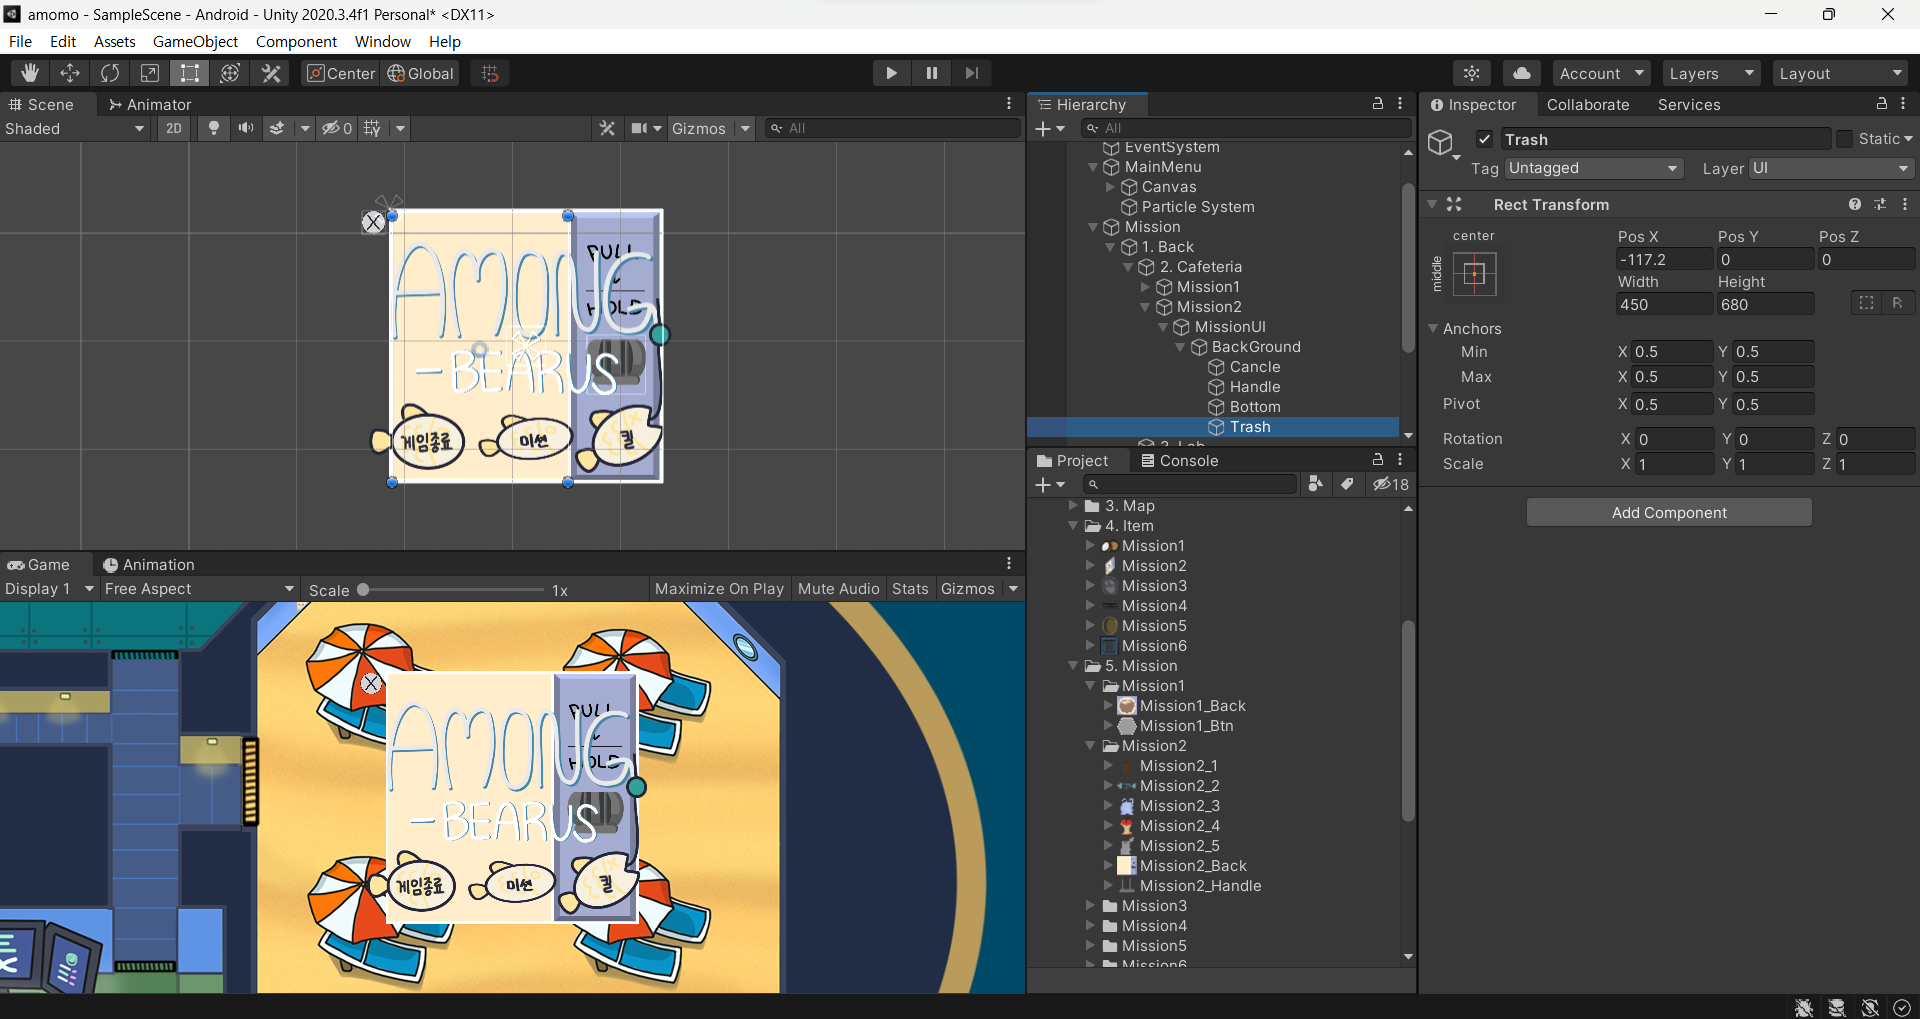Image resolution: width=1920 pixels, height=1019 pixels.
Task: Toggle raw edit mode R button
Action: tap(1897, 303)
